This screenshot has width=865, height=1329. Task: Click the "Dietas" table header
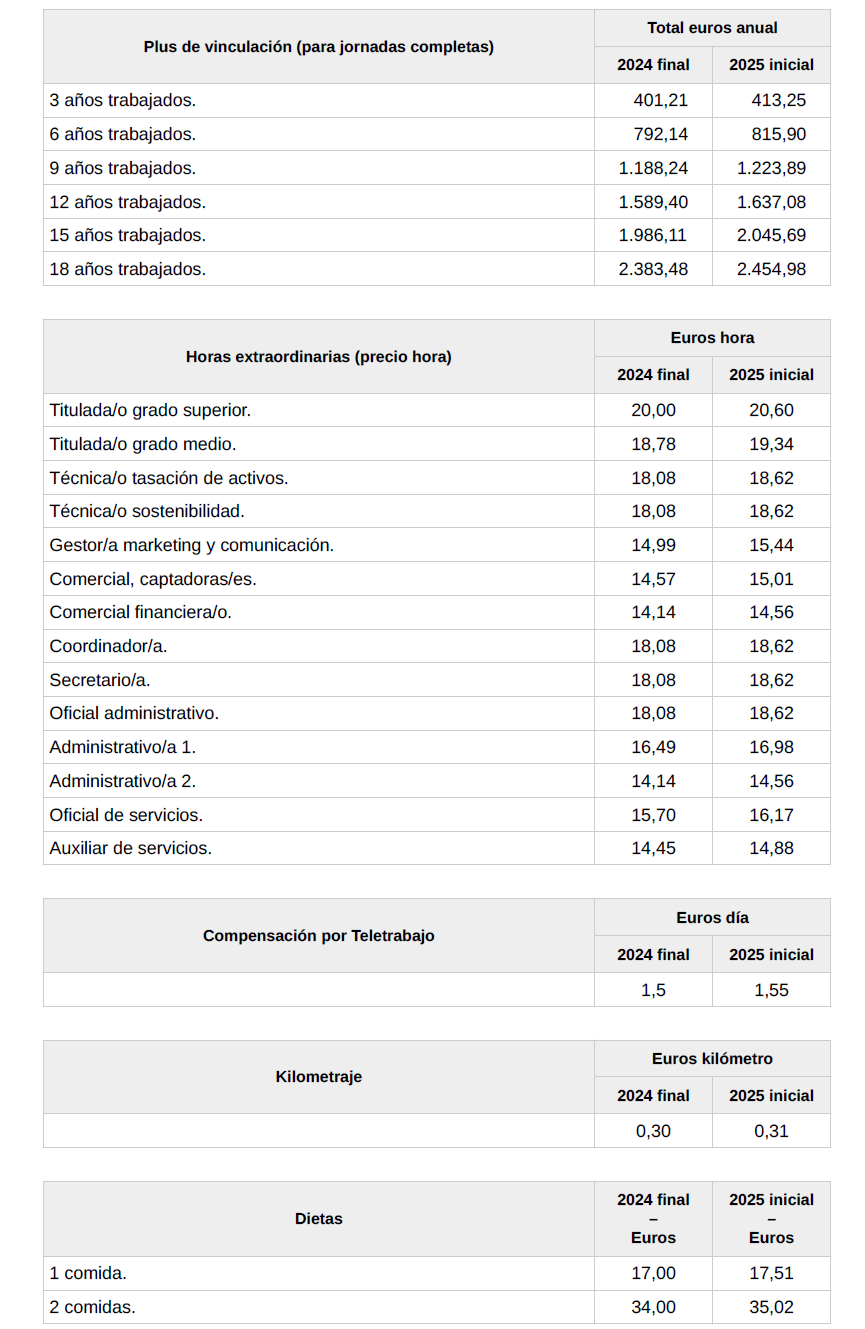(x=318, y=1219)
